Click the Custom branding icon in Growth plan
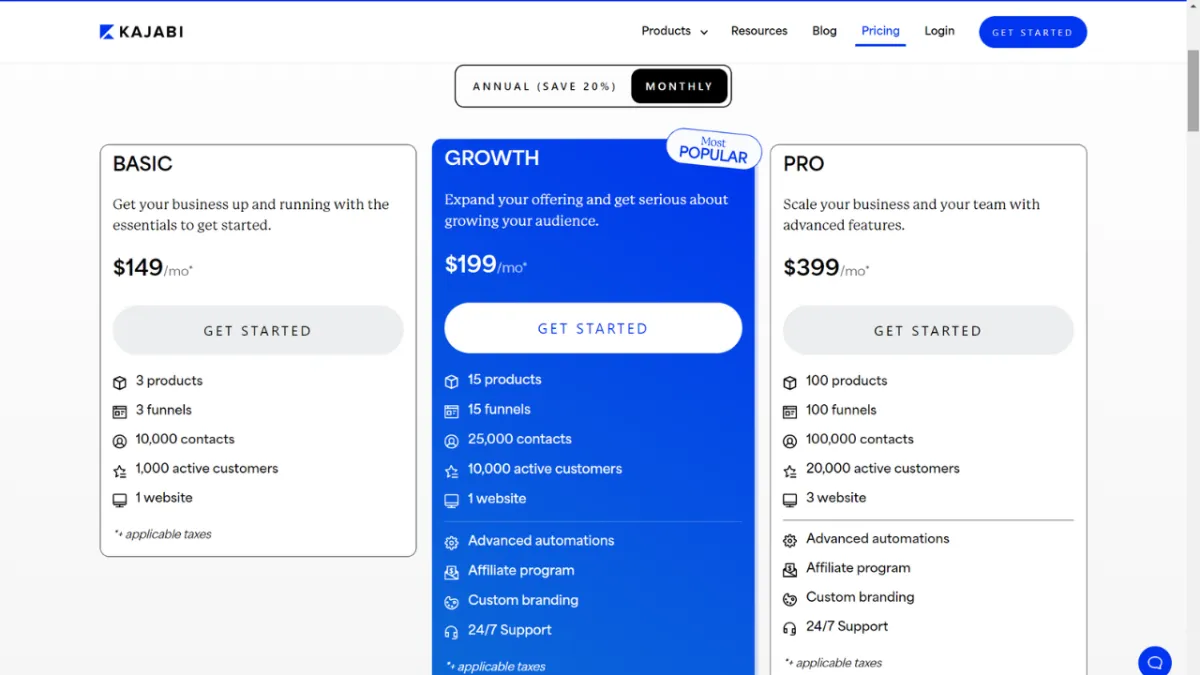The width and height of the screenshot is (1200, 675). tap(451, 601)
